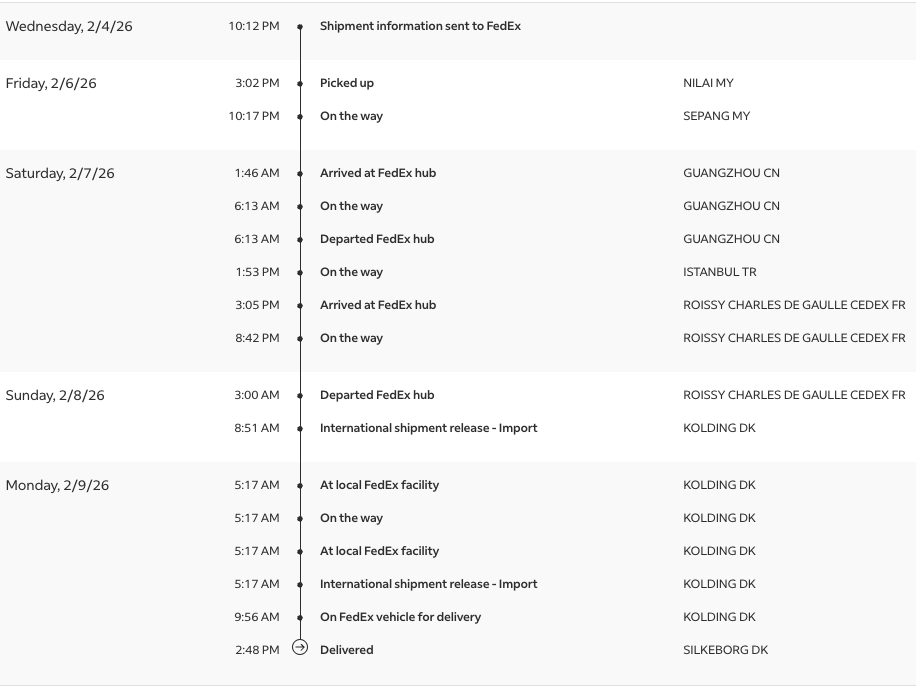The height and width of the screenshot is (693, 916).
Task: Click the On FedEx vehicle for delivery status
Action: tap(400, 618)
